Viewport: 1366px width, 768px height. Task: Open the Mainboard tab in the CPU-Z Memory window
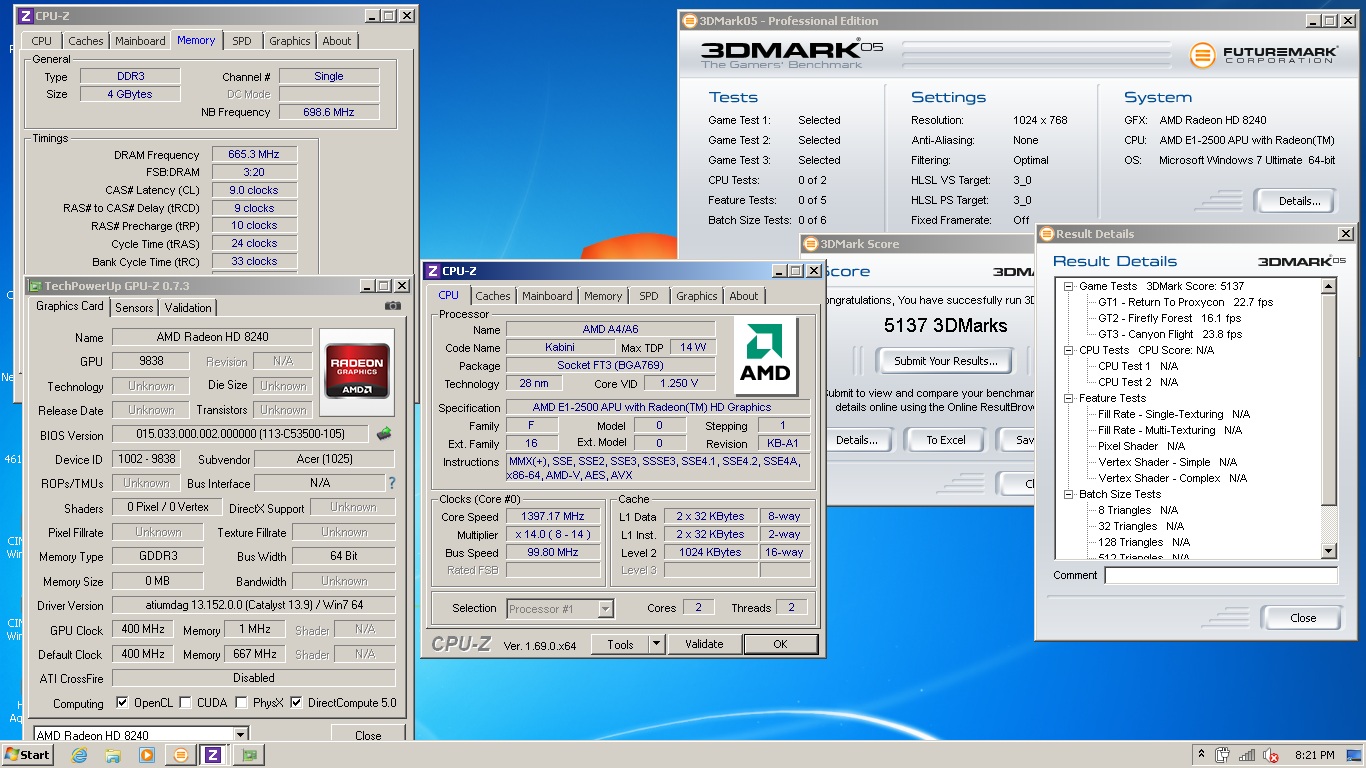coord(140,41)
